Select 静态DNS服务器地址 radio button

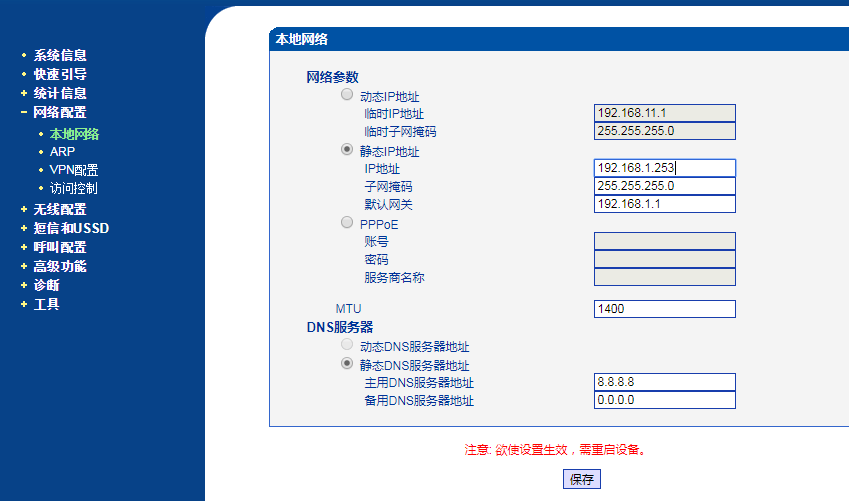click(x=347, y=364)
